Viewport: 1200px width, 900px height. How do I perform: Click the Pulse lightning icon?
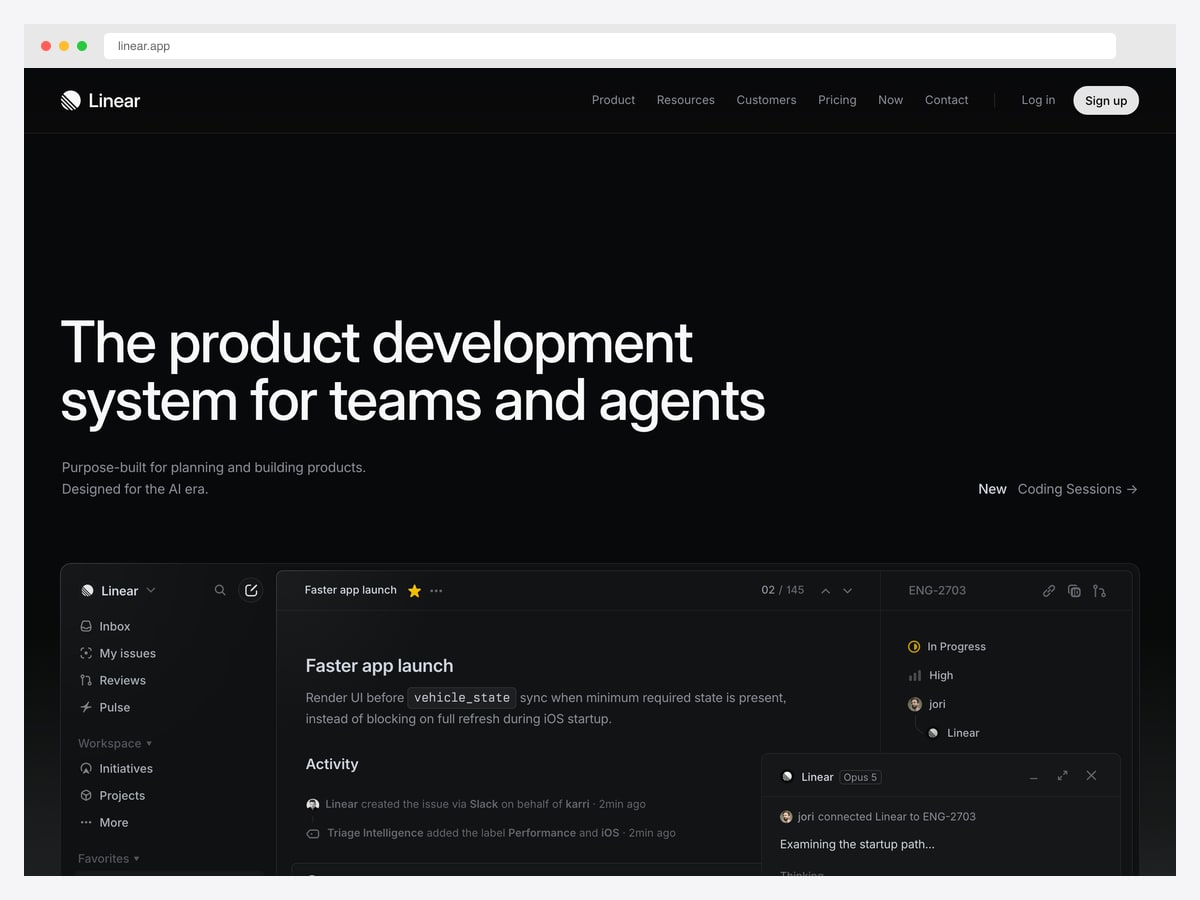[x=86, y=707]
